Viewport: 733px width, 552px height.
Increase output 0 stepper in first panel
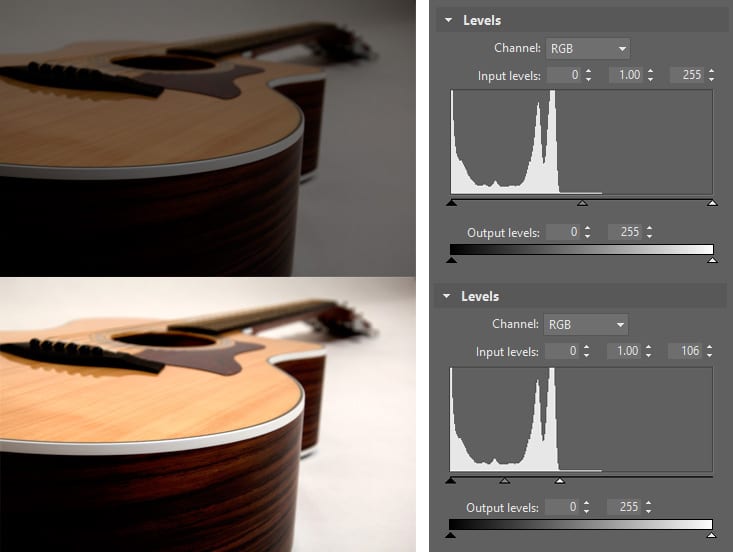[588, 228]
